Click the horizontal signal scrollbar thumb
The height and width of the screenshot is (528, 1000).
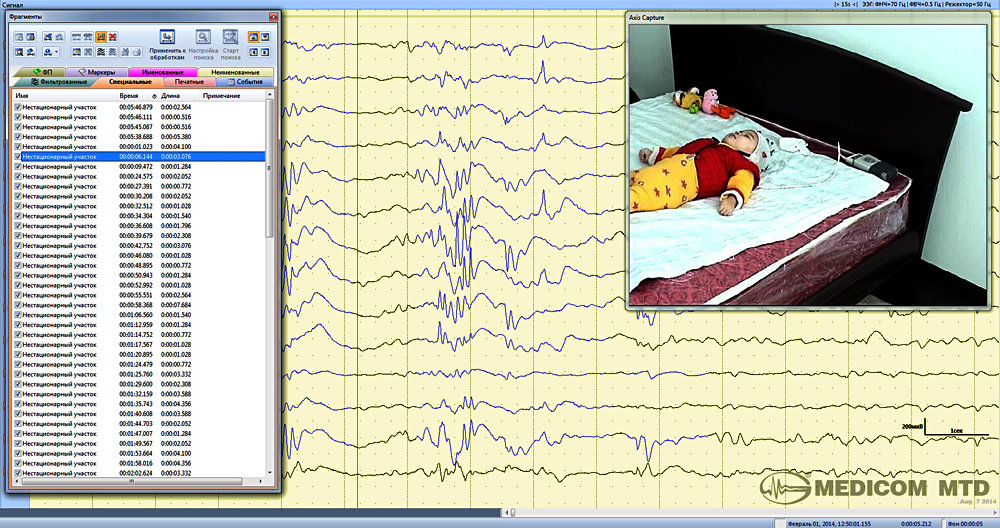tap(512, 513)
